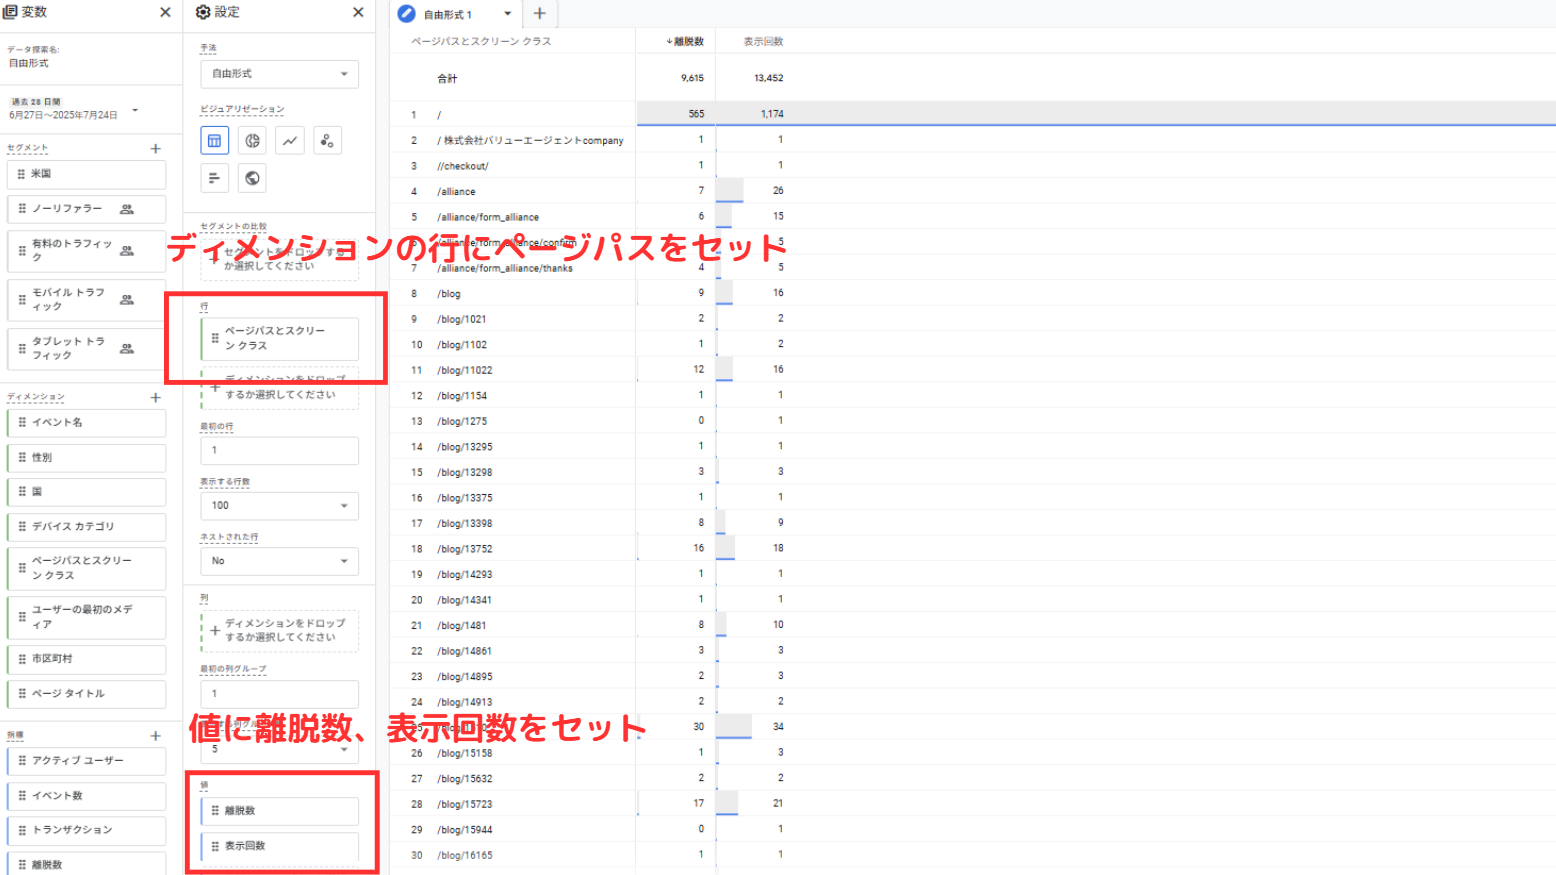
Task: Sort by 離脱数 column header
Action: 686,42
